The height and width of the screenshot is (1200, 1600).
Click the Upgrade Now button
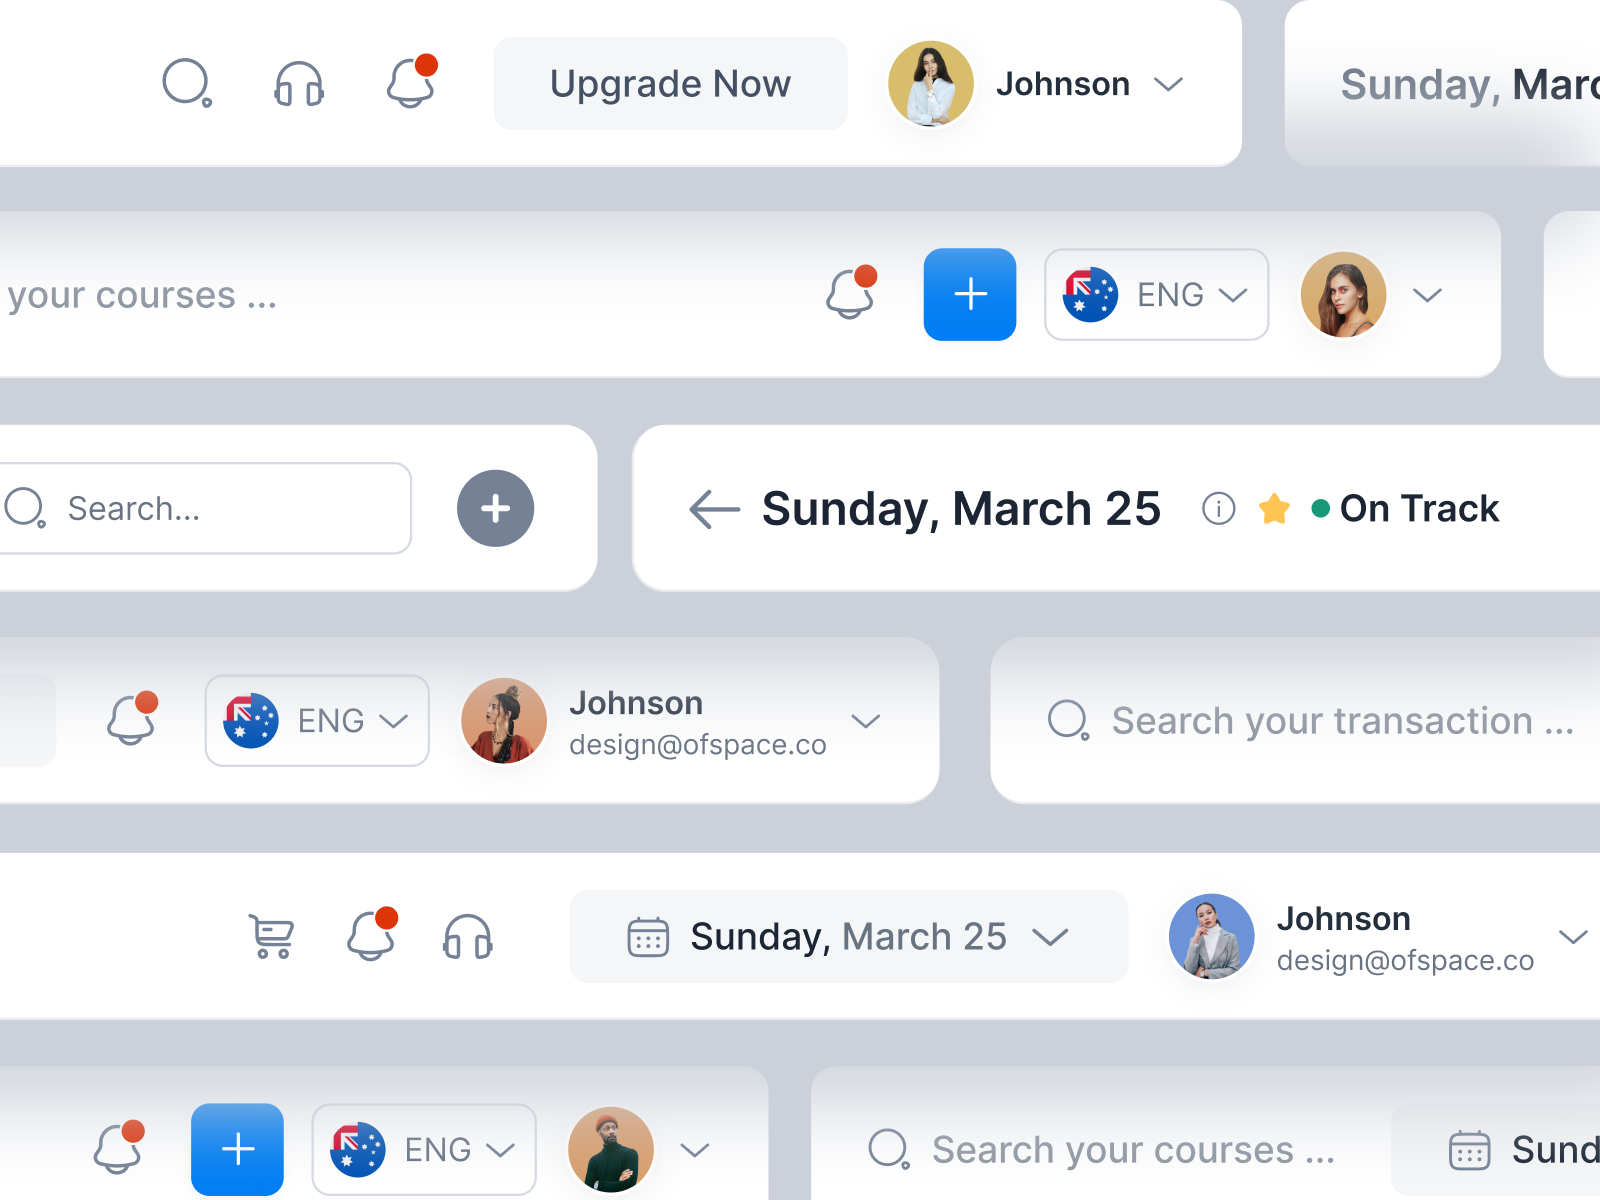point(671,84)
